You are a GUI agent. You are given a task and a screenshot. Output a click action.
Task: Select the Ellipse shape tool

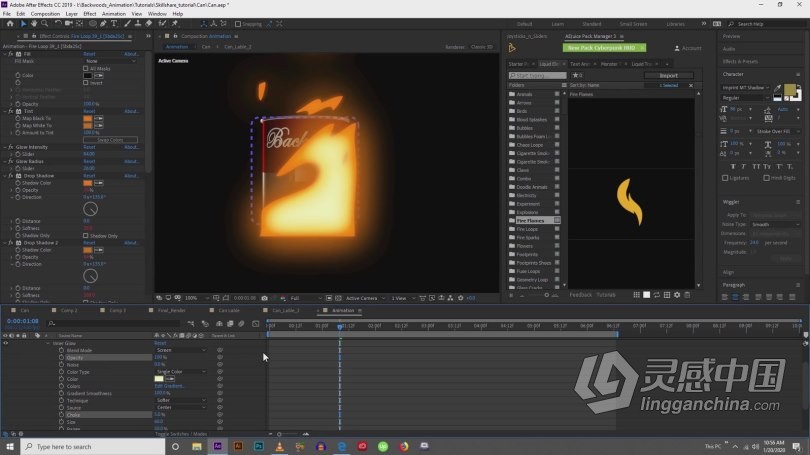point(92,24)
